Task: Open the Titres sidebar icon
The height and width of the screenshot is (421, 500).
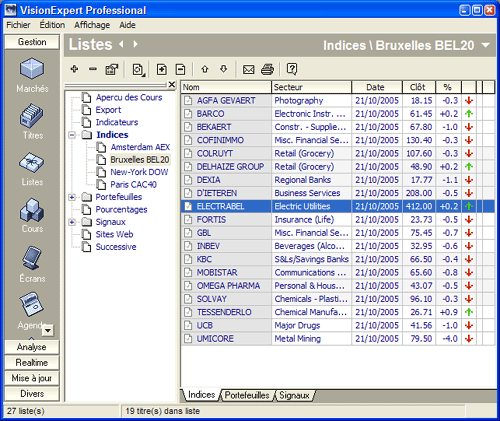Action: pyautogui.click(x=32, y=116)
